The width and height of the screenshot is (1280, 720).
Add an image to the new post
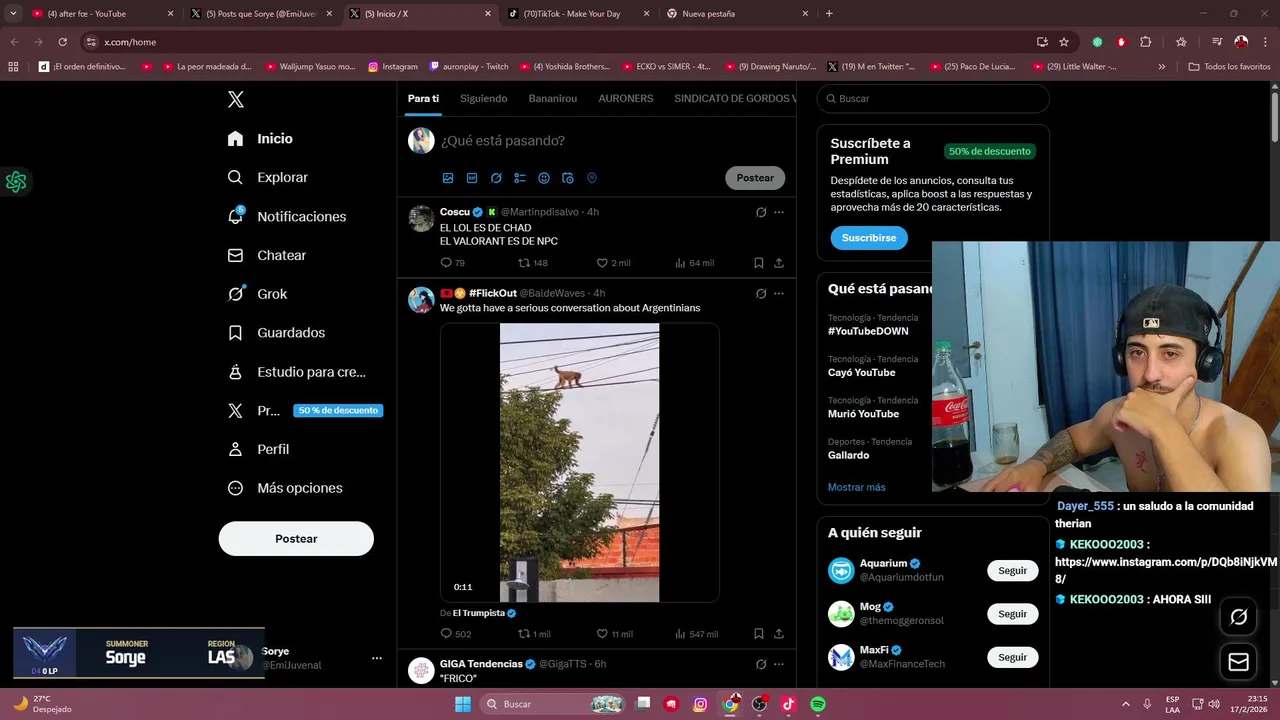tap(448, 178)
